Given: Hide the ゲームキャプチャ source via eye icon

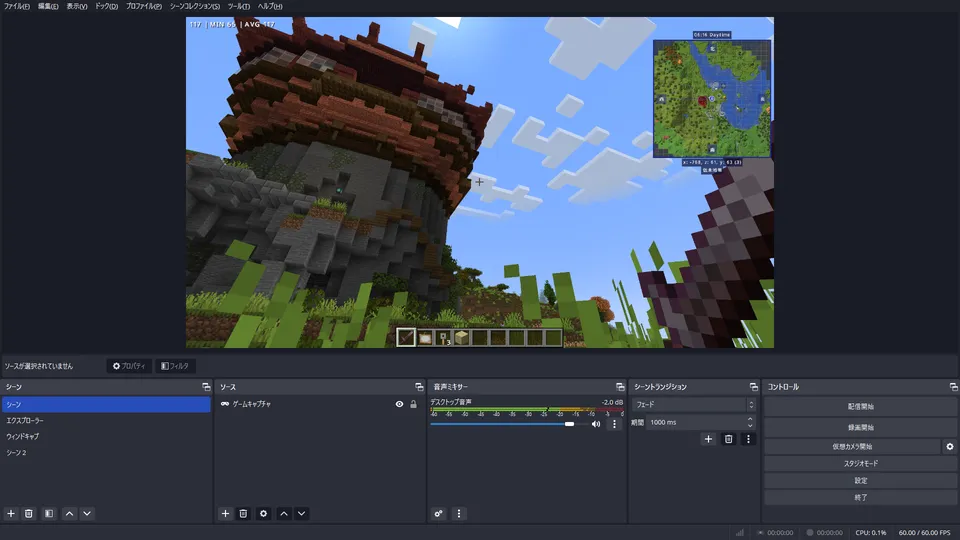Looking at the screenshot, I should point(399,404).
